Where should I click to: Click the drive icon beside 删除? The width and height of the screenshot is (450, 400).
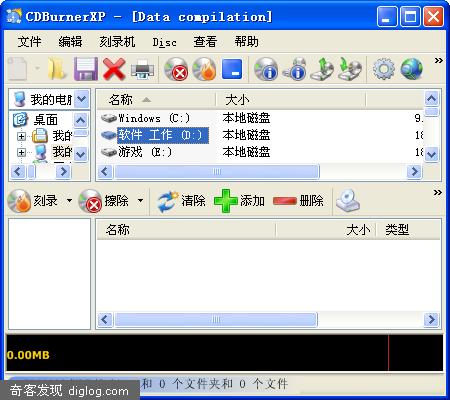[x=348, y=201]
